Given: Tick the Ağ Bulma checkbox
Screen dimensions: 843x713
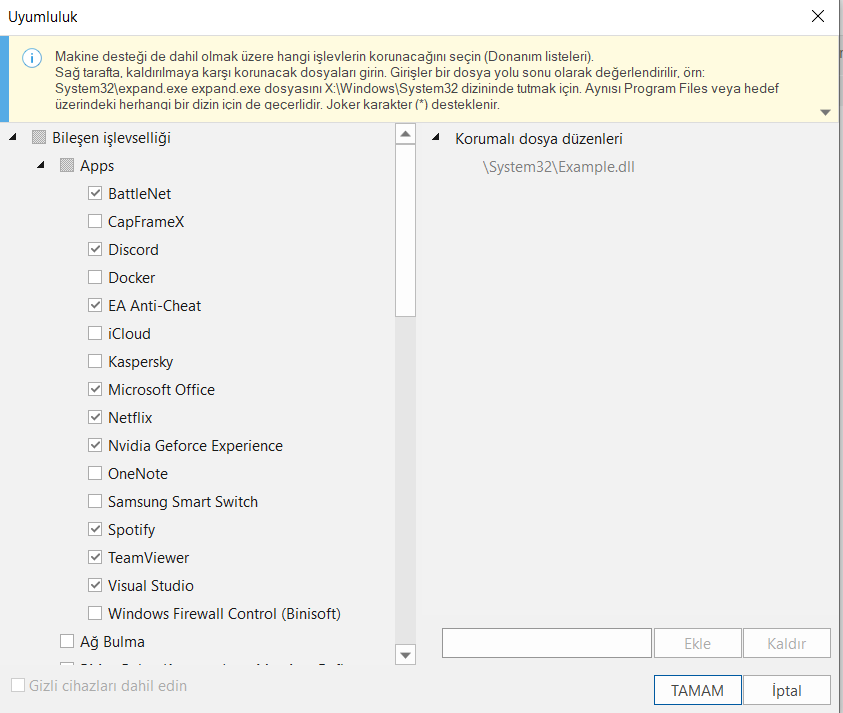Looking at the screenshot, I should (67, 641).
